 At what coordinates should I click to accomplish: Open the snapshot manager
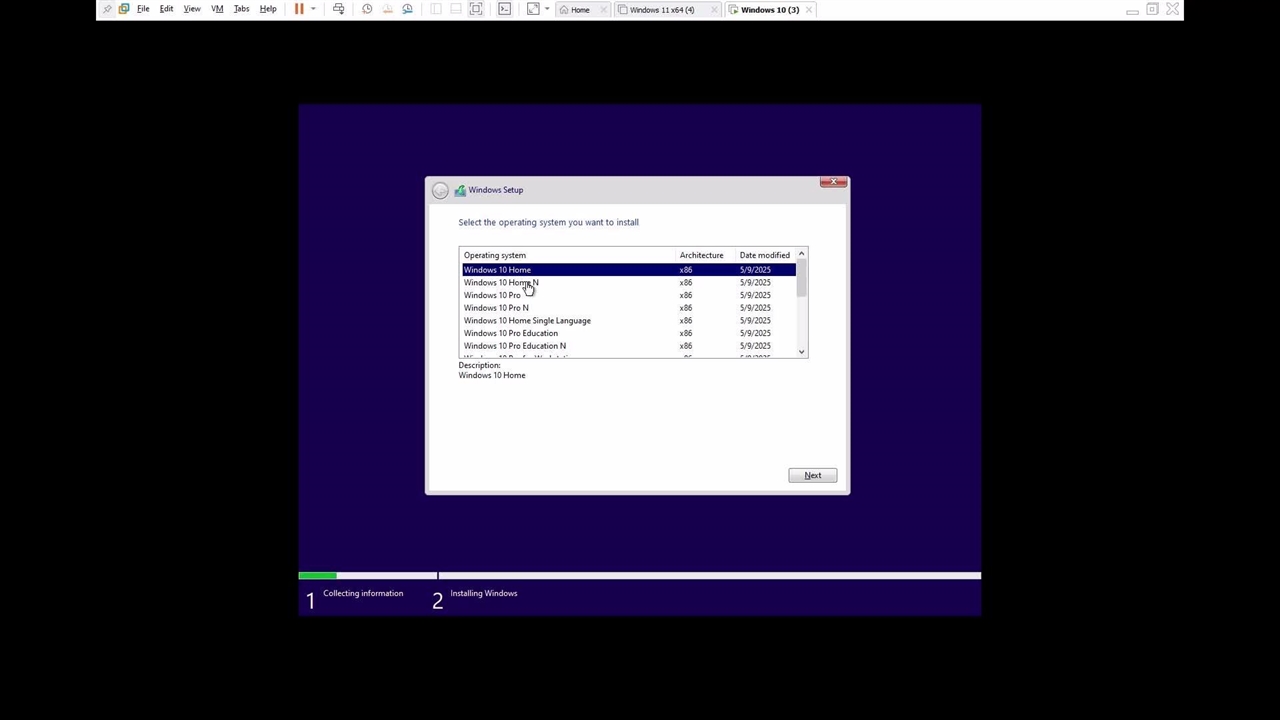(407, 9)
